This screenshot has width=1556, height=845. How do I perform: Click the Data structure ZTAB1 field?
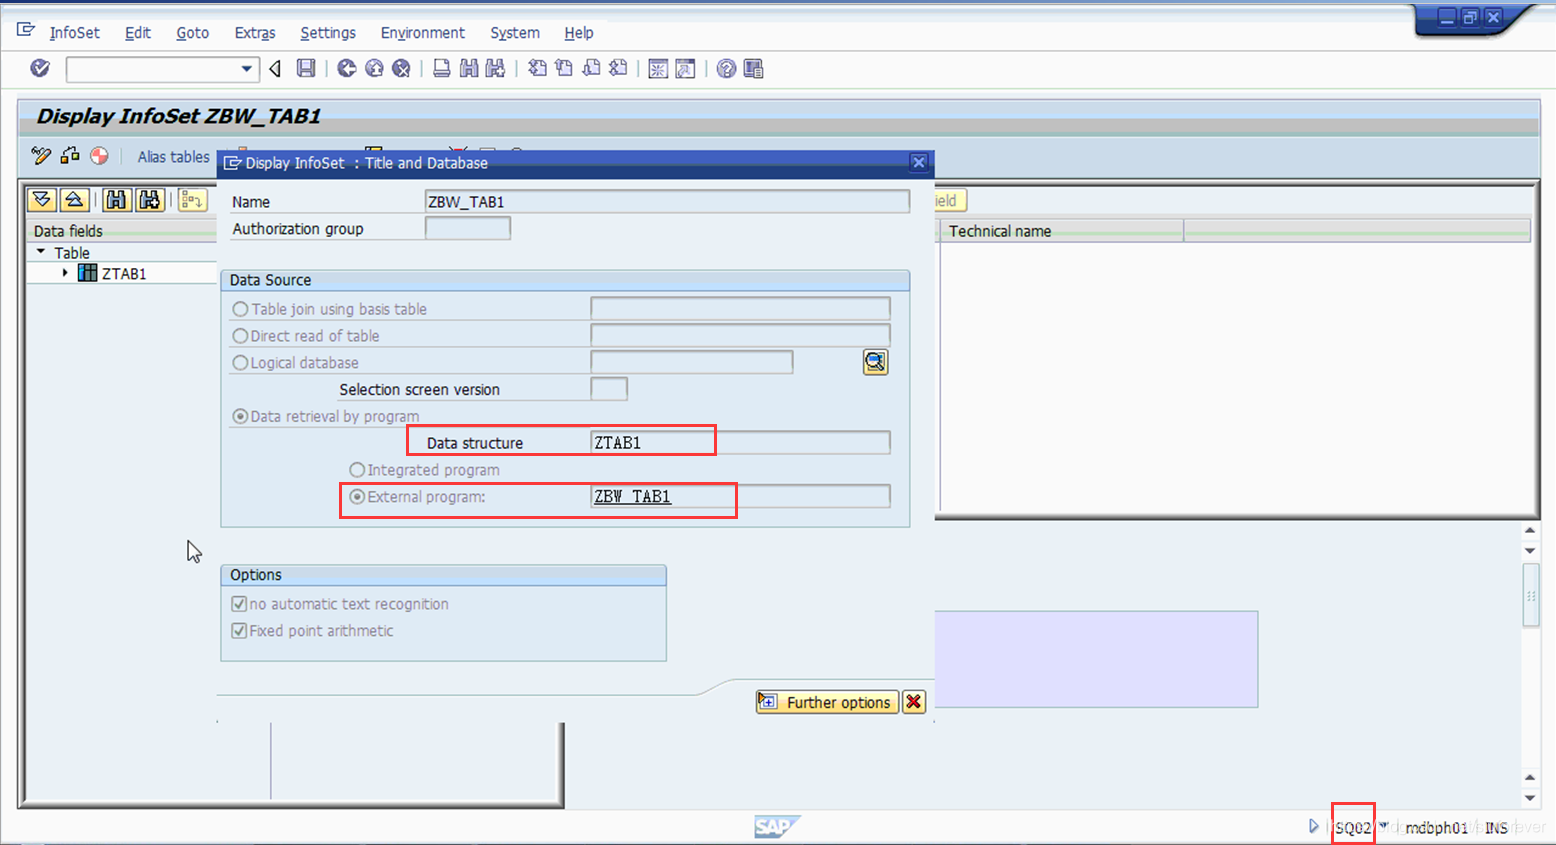point(740,443)
